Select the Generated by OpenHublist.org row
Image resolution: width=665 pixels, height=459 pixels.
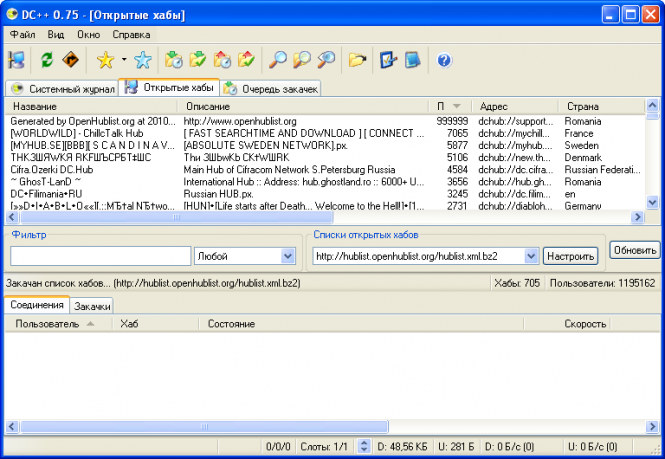click(325, 121)
